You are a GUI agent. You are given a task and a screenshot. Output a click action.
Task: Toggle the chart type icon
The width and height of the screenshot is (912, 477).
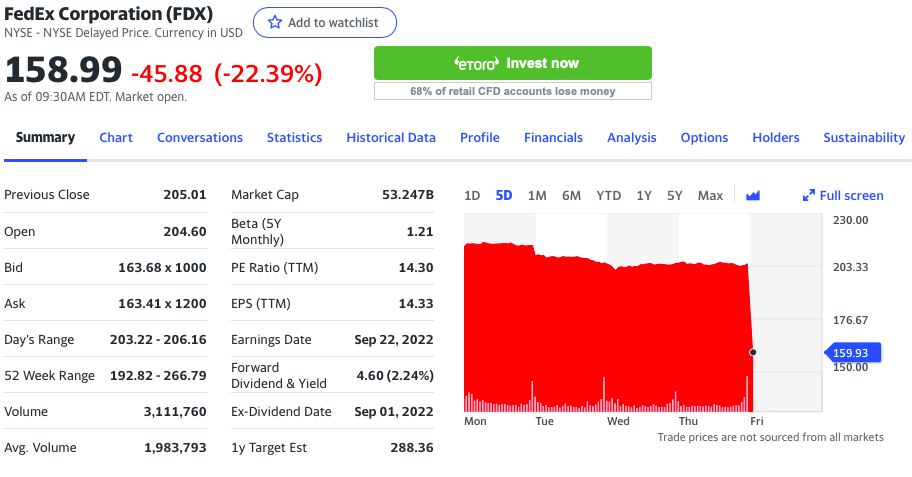tap(753, 195)
